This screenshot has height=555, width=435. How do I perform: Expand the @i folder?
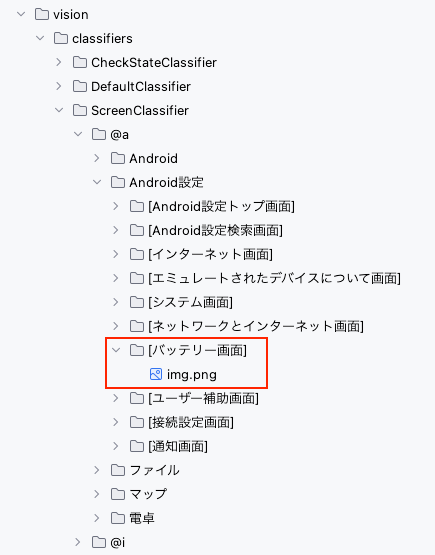click(78, 542)
